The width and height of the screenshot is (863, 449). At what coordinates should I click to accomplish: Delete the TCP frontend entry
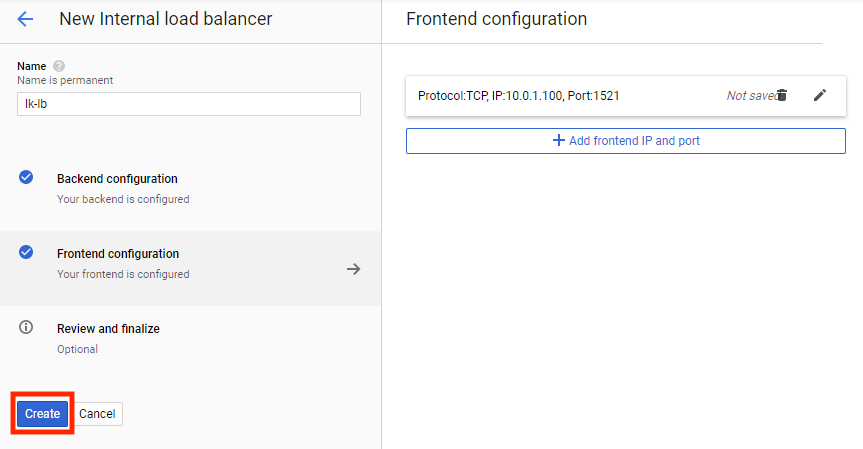coord(782,95)
